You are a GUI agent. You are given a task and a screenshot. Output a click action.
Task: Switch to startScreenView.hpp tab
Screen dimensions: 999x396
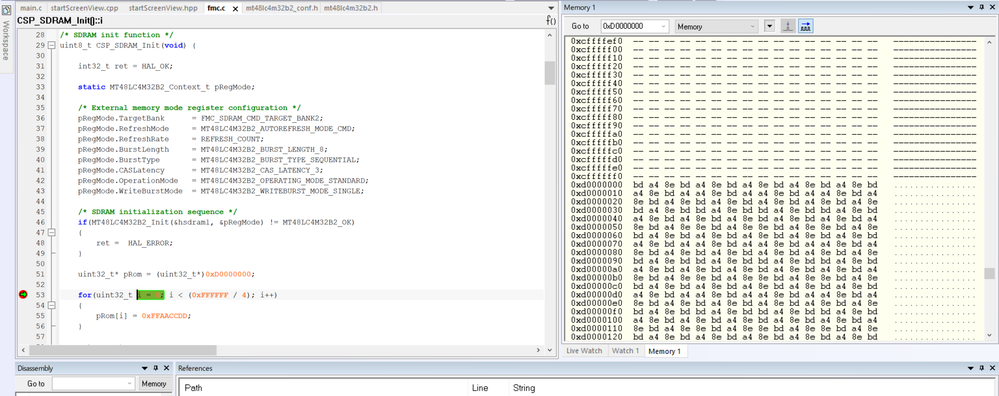163,8
